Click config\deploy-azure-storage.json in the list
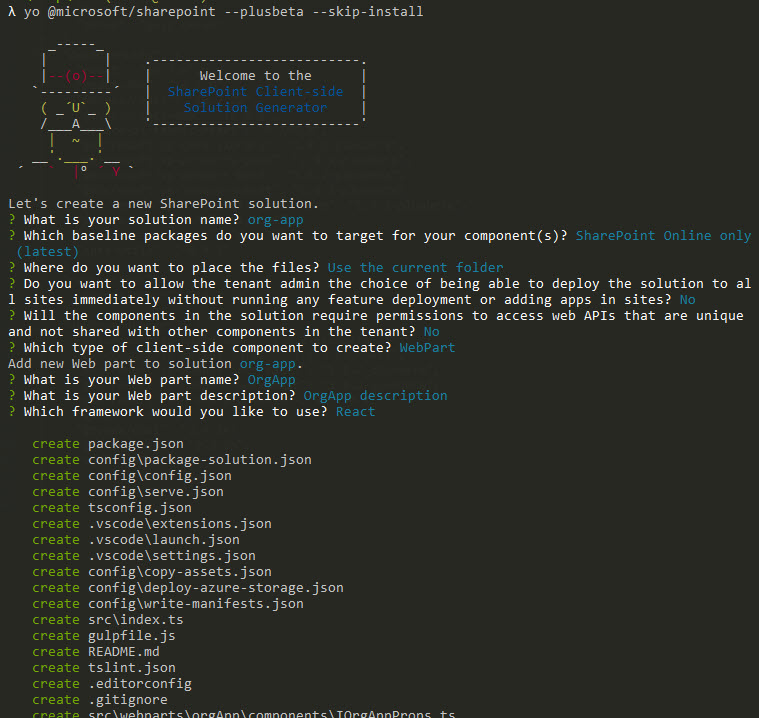 (x=215, y=587)
